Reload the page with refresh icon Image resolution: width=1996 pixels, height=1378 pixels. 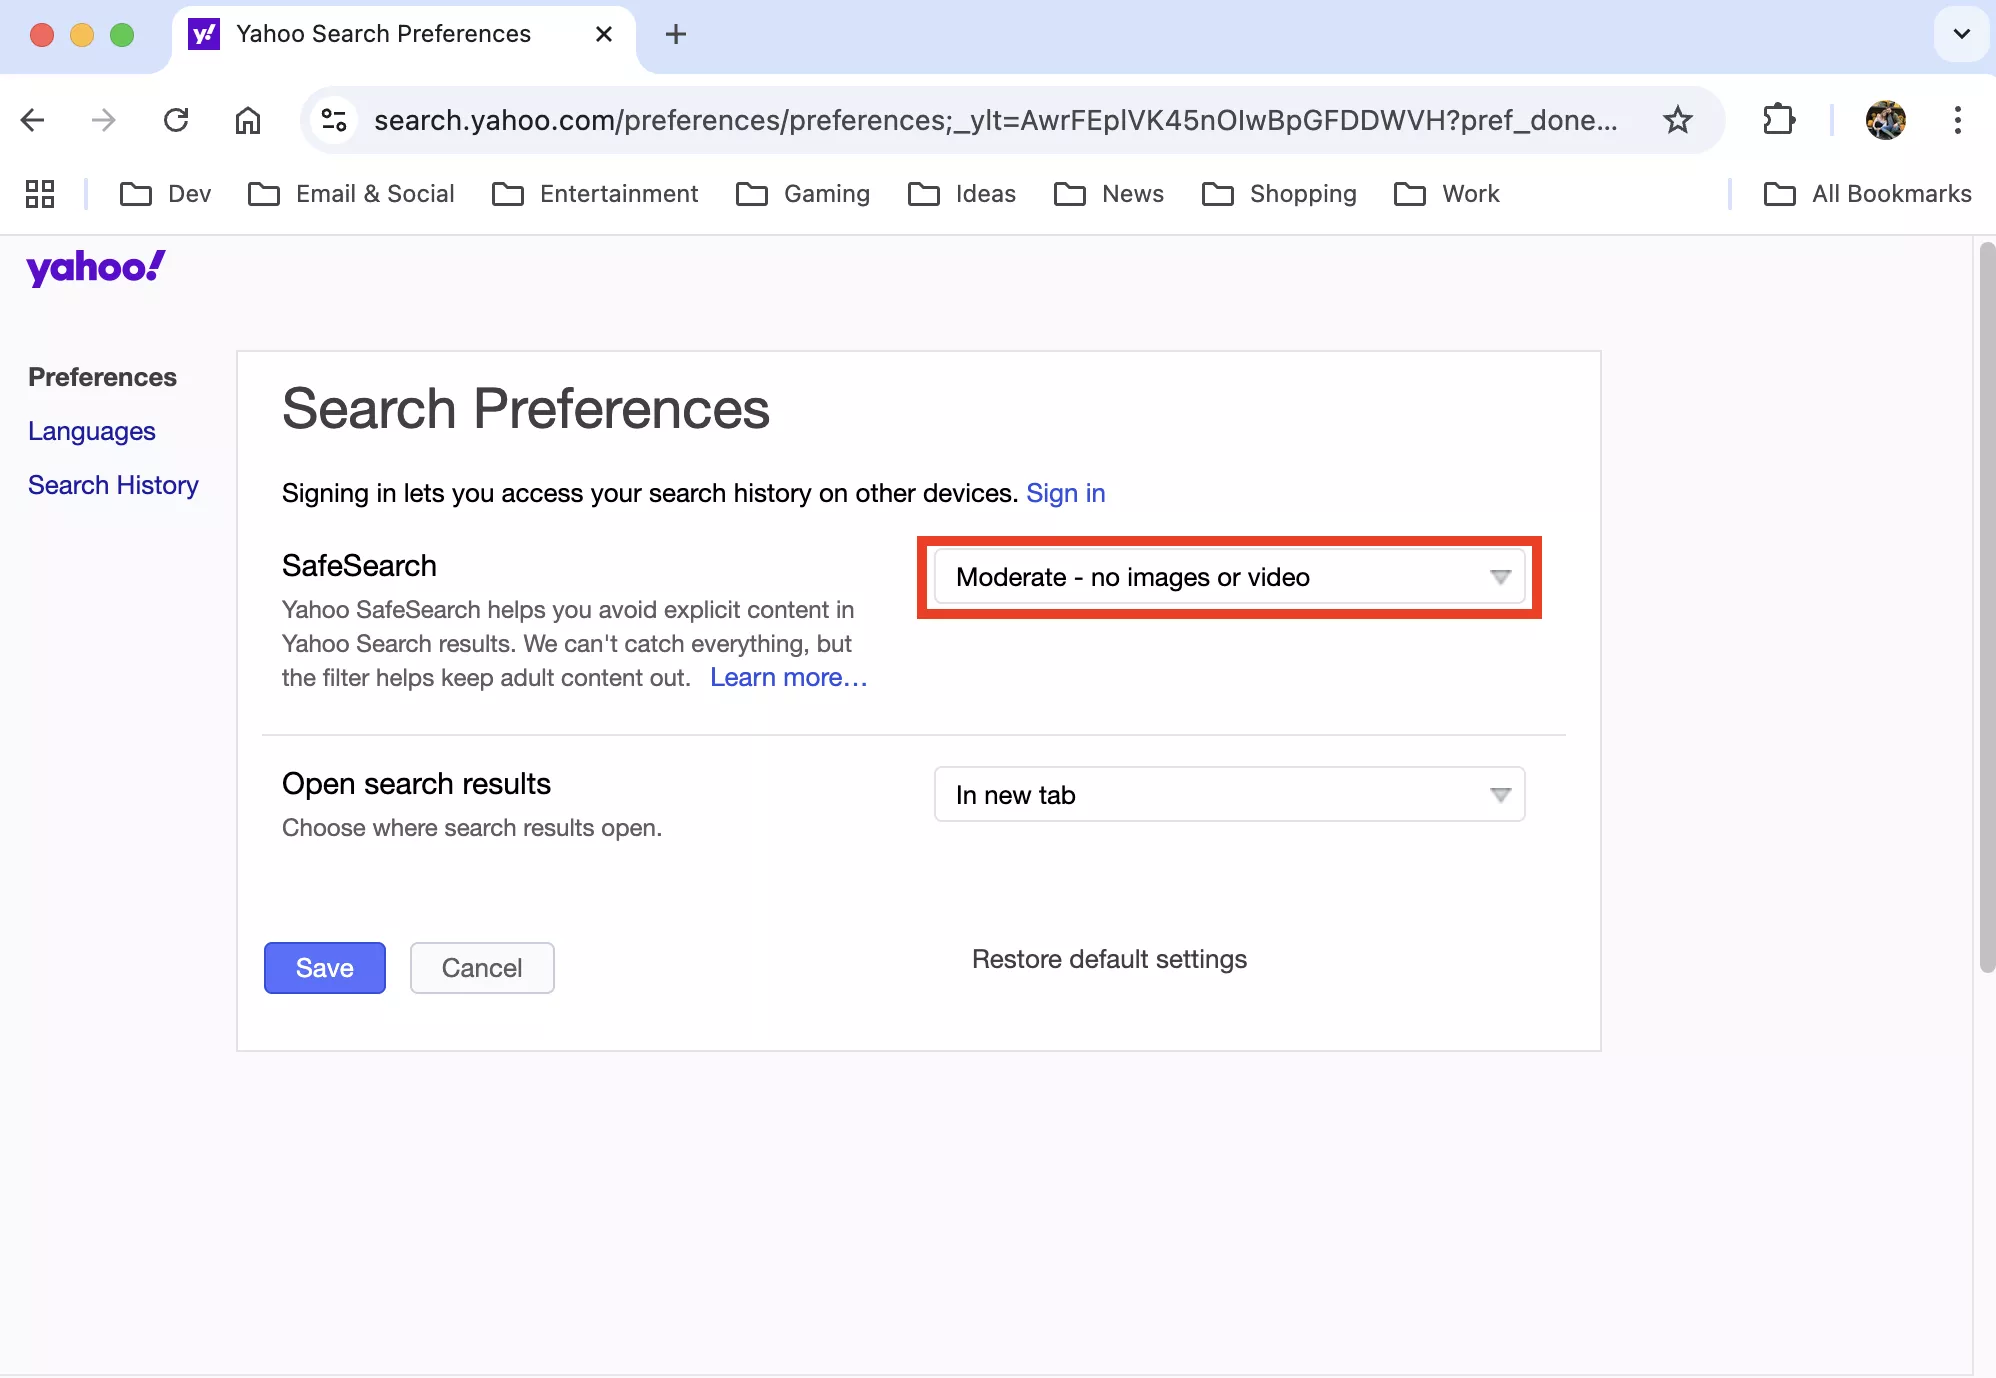tap(176, 121)
